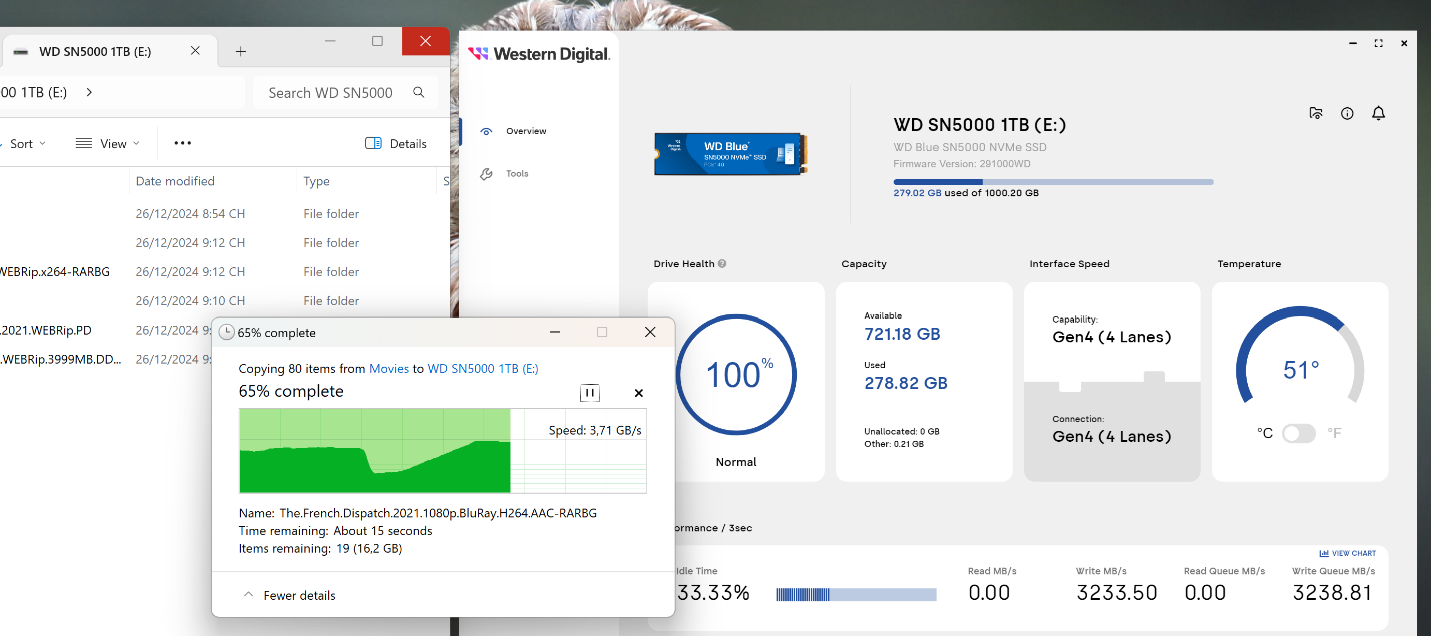Click the WD Blue SSD product image
This screenshot has width=1431, height=636.
pyautogui.click(x=731, y=154)
